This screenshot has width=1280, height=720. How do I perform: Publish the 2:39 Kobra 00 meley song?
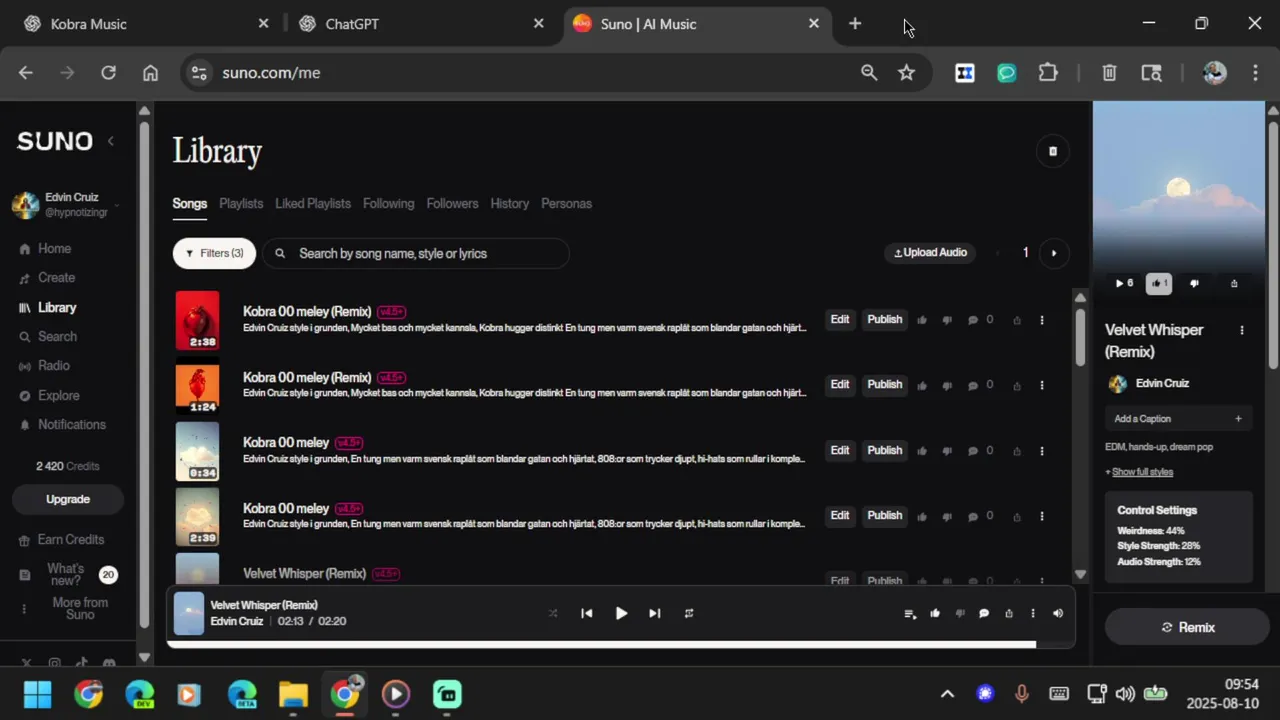click(884, 516)
